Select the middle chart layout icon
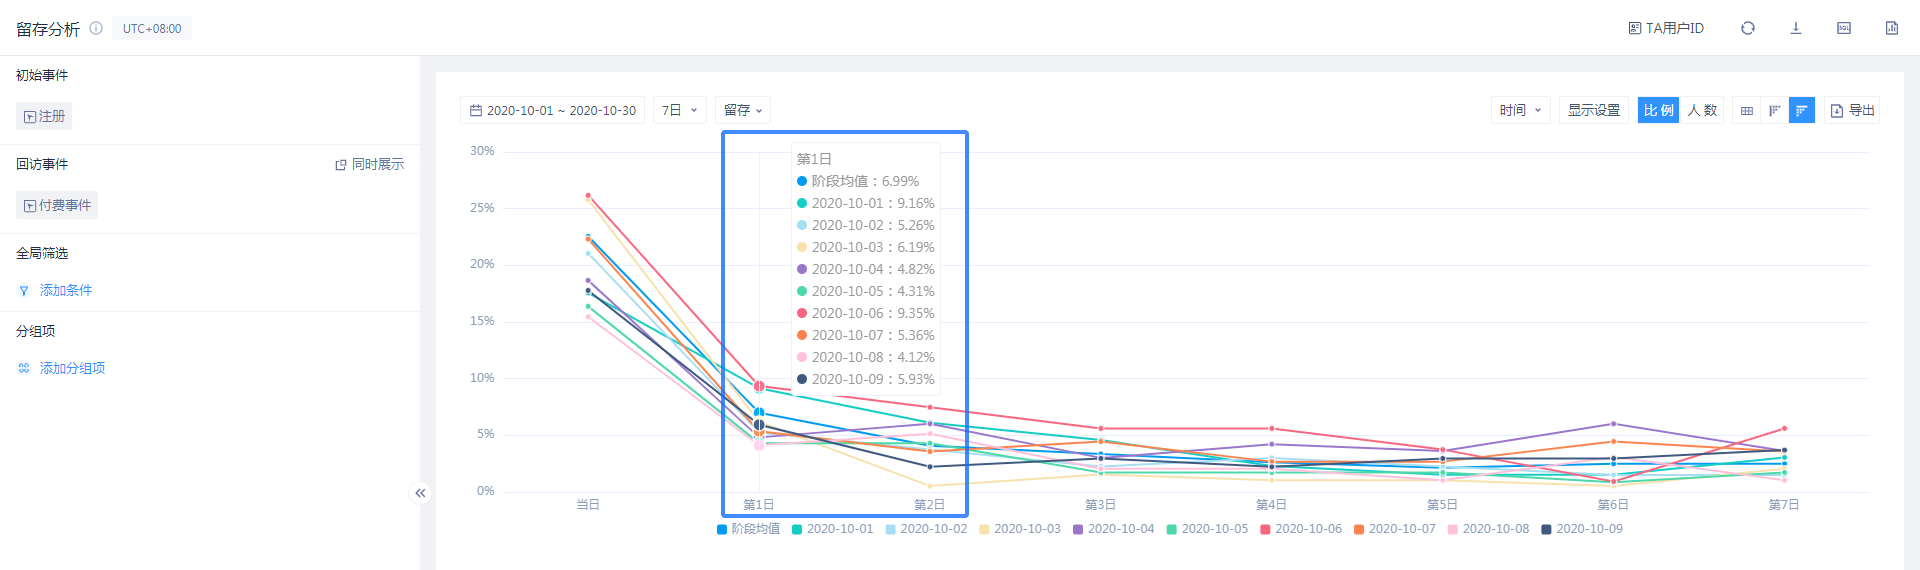1920x570 pixels. tap(1774, 110)
